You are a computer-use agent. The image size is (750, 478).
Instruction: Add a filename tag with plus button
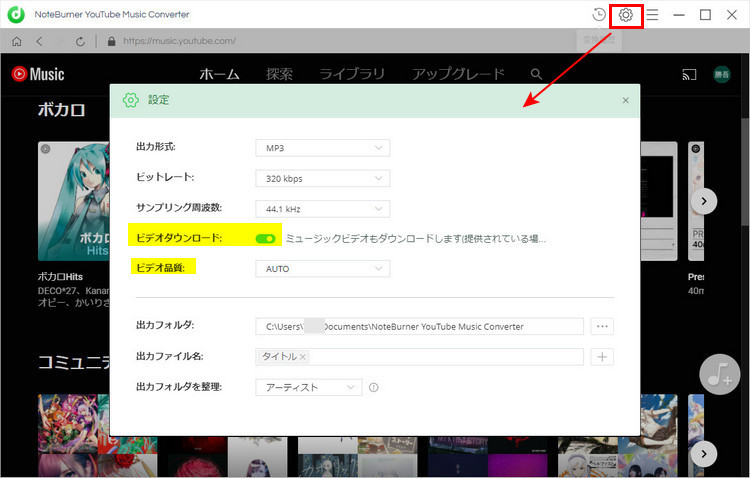[x=602, y=357]
